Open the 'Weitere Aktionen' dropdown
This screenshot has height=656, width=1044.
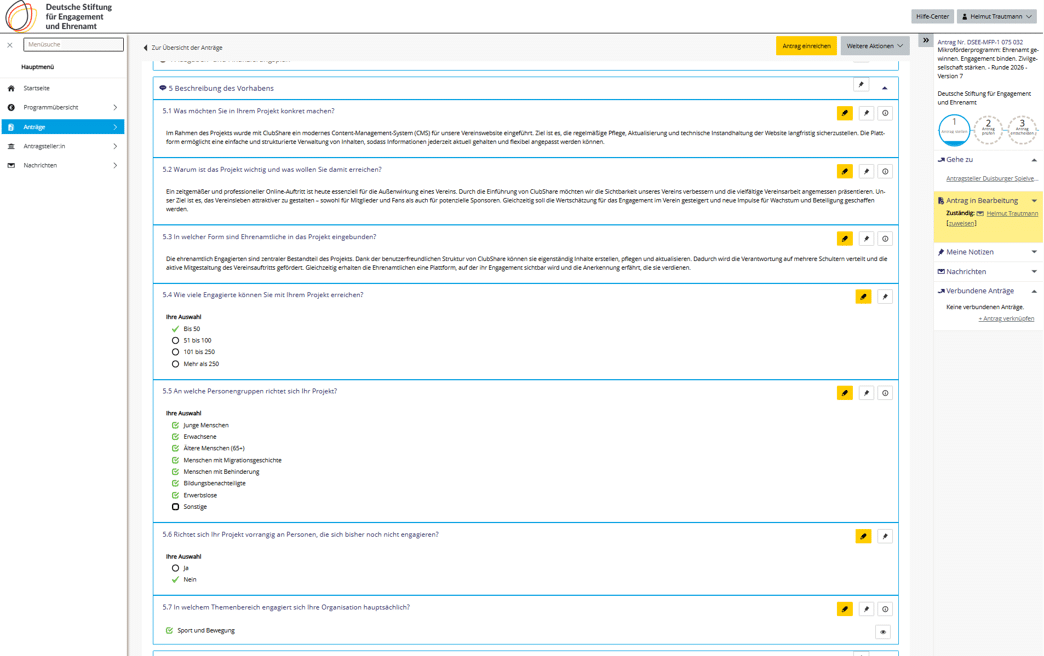pyautogui.click(x=875, y=46)
